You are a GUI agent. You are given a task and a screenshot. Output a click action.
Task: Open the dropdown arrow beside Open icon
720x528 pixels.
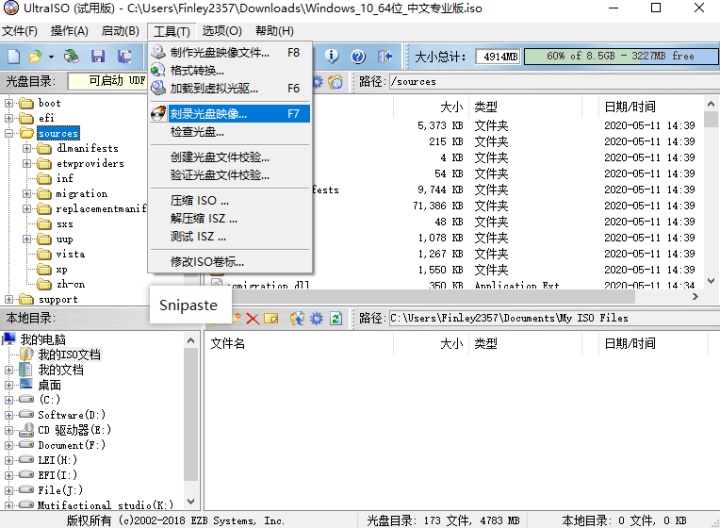coord(51,57)
